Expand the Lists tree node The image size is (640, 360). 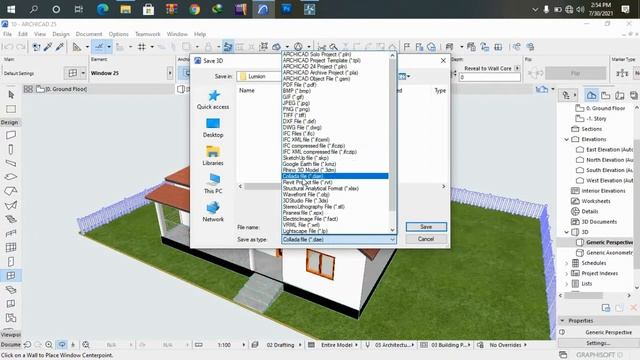[567, 283]
